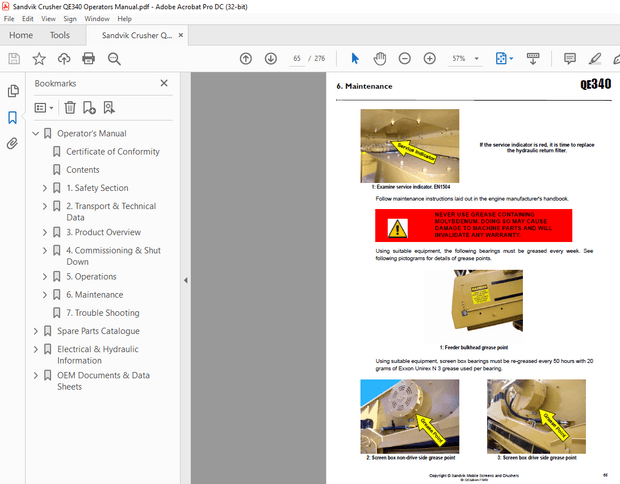Select the highlighter pen tool
Image resolution: width=620 pixels, height=484 pixels.
click(595, 59)
